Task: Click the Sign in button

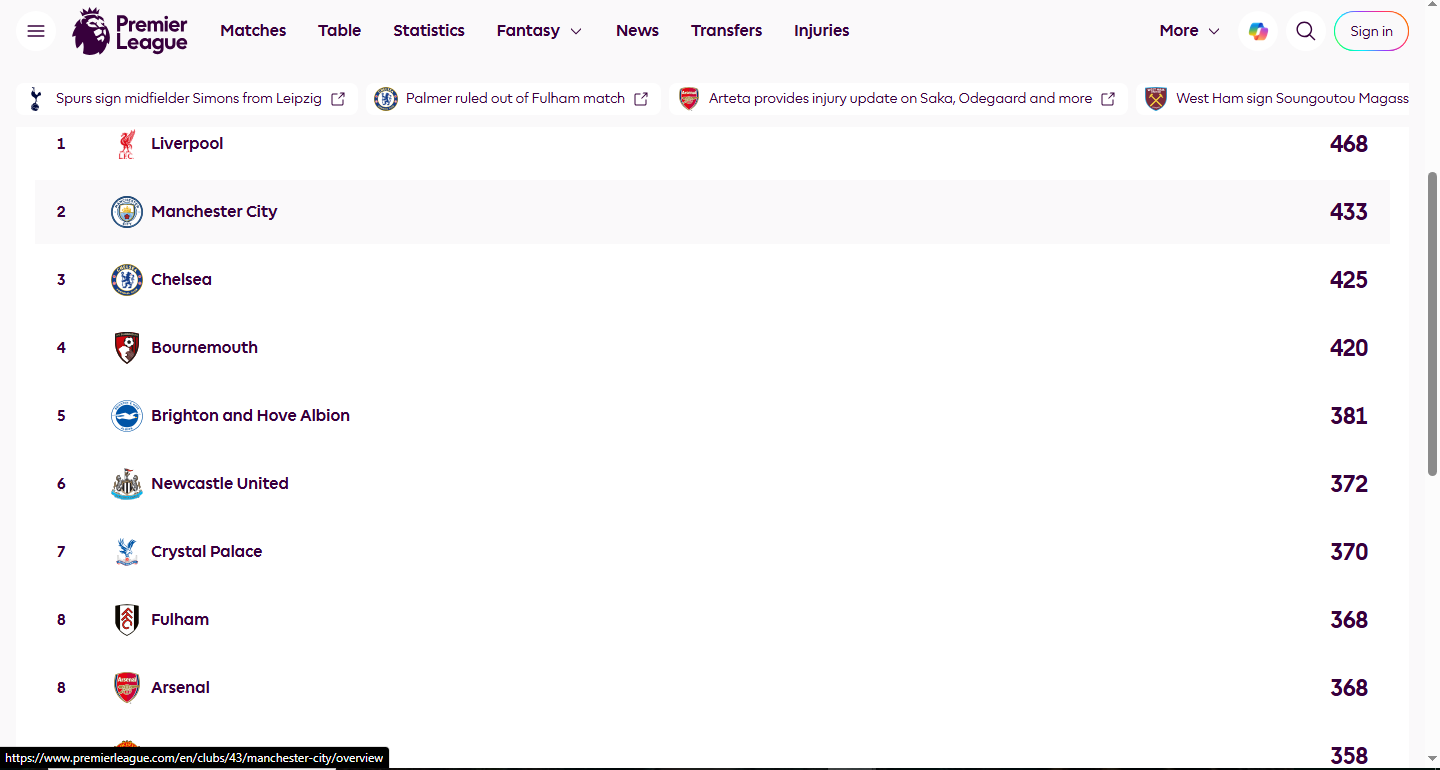Action: 1371,31
